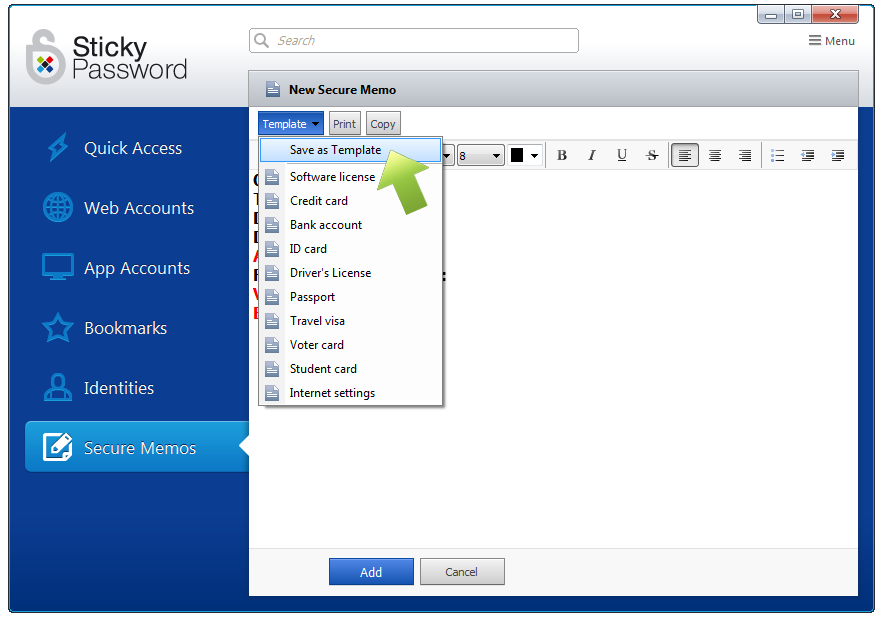The image size is (881, 622).
Task: Click the Underline formatting icon
Action: point(622,156)
